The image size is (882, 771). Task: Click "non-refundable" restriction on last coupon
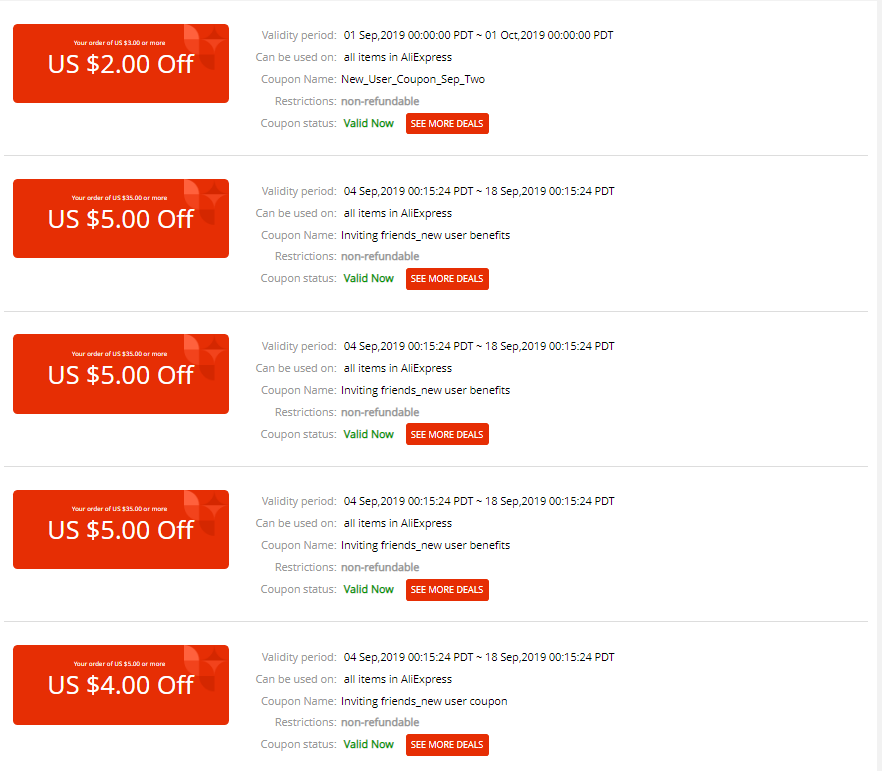coord(380,722)
